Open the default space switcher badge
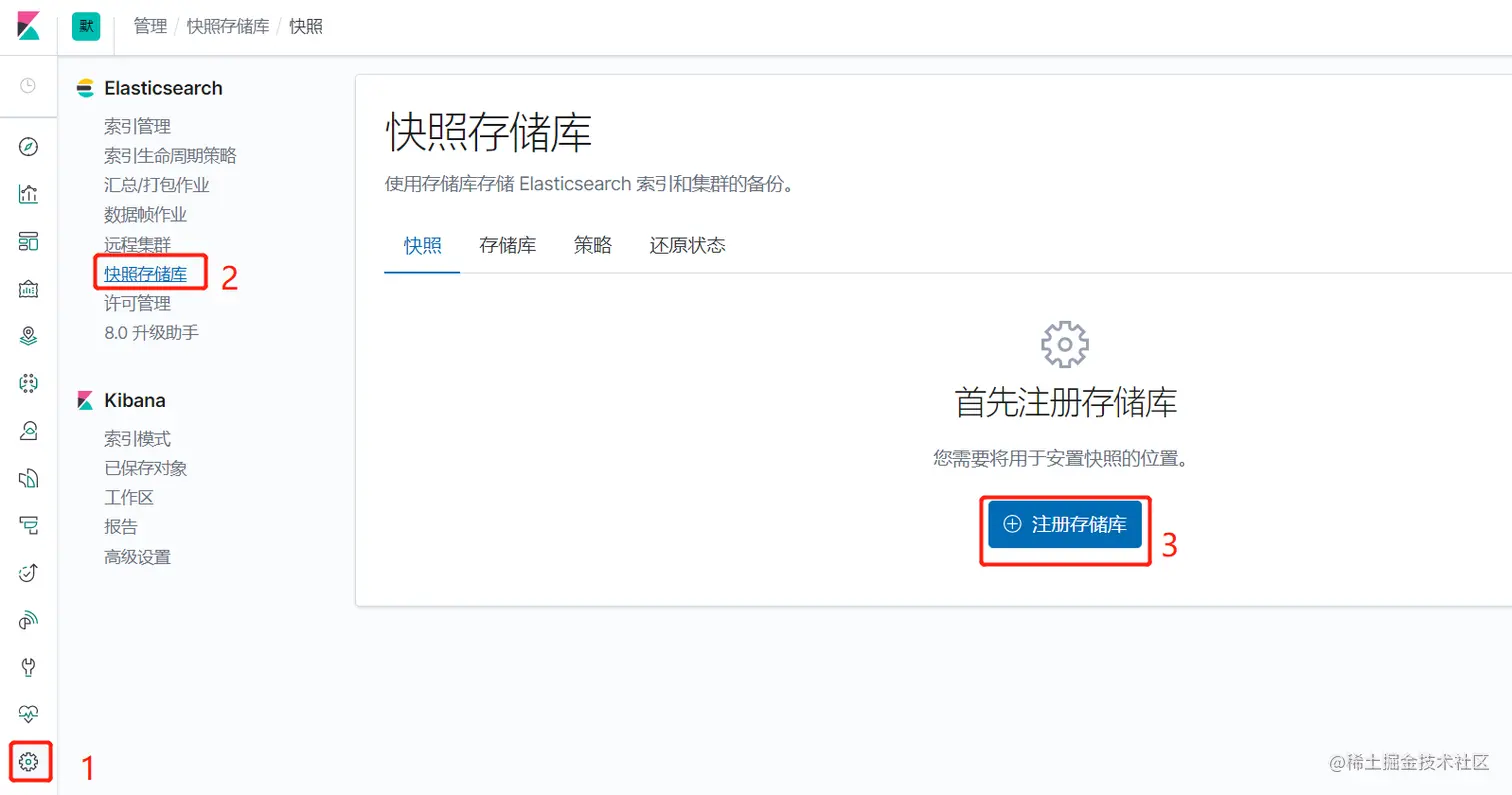 pyautogui.click(x=85, y=27)
